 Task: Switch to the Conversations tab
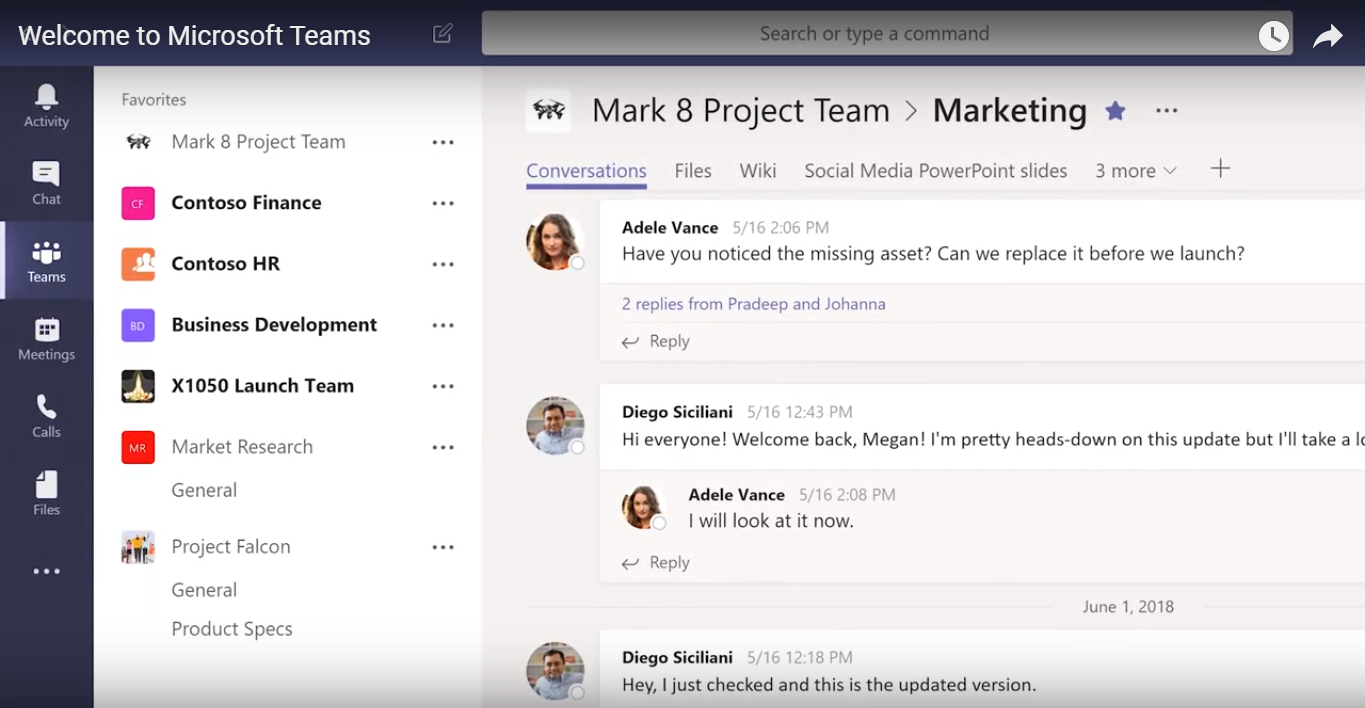[586, 171]
